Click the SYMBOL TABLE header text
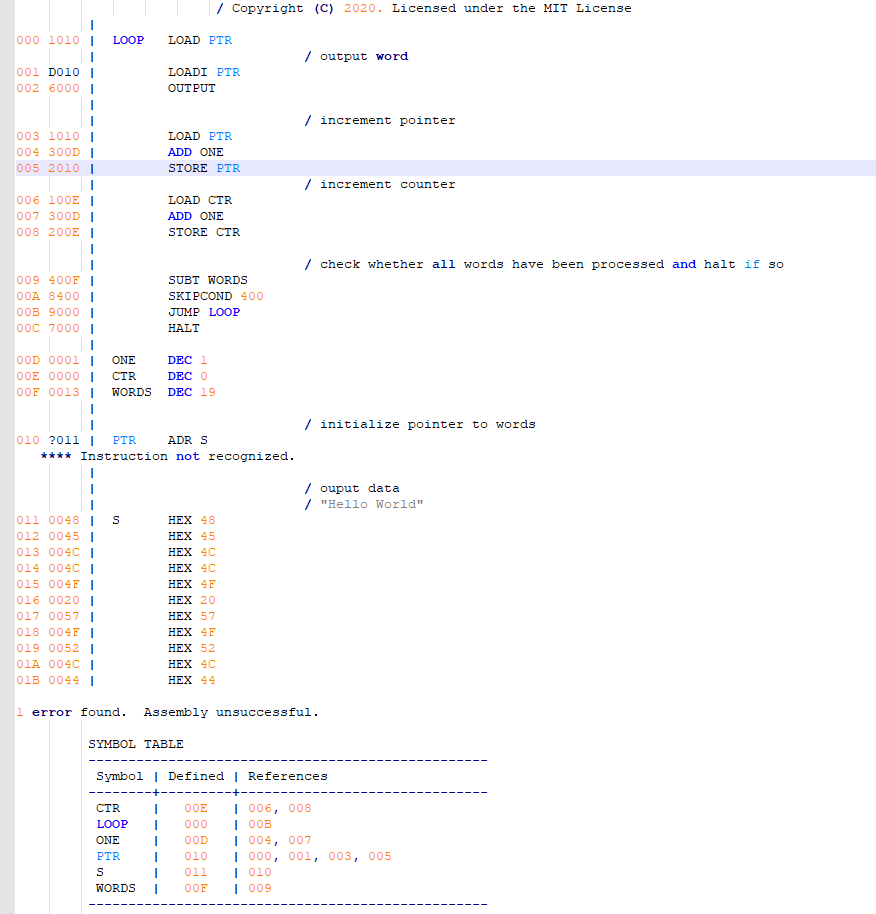The image size is (876, 914). (x=135, y=743)
